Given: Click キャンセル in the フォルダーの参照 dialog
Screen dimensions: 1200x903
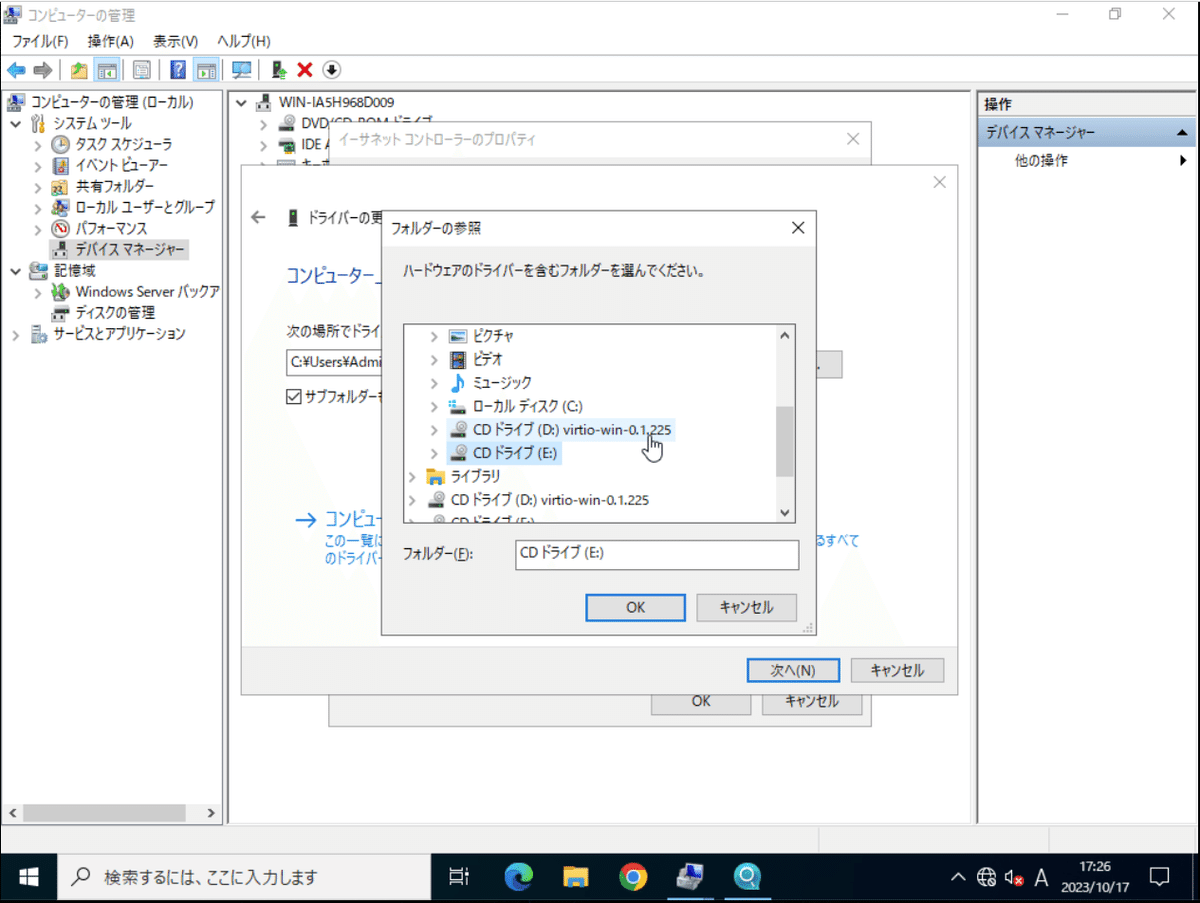Looking at the screenshot, I should 747,607.
